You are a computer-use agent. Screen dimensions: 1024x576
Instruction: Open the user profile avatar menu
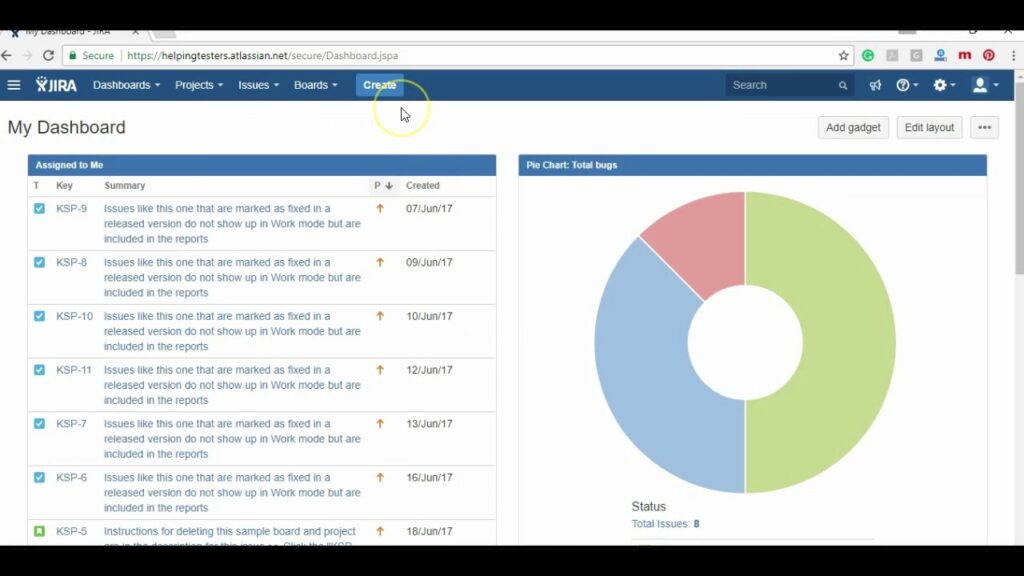[x=985, y=85]
